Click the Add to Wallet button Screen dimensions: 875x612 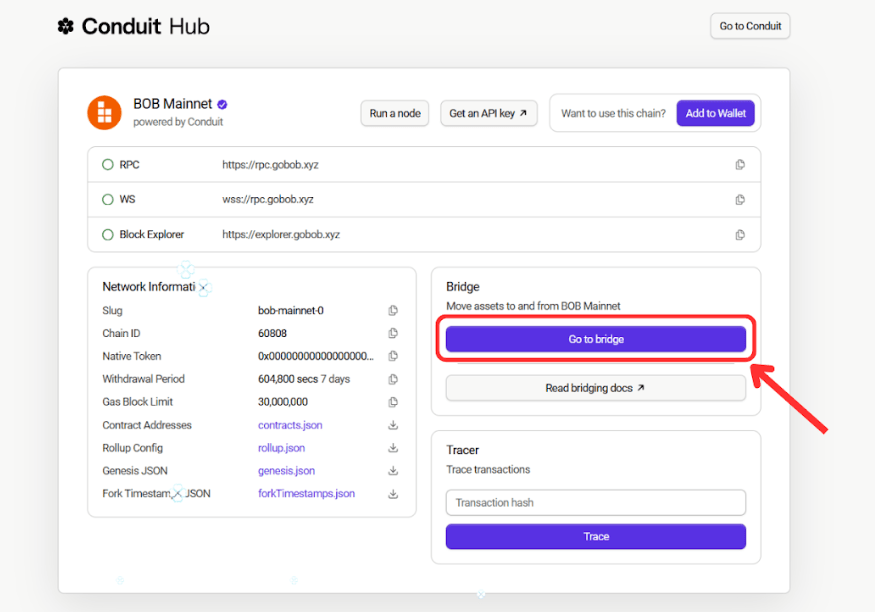(x=715, y=114)
